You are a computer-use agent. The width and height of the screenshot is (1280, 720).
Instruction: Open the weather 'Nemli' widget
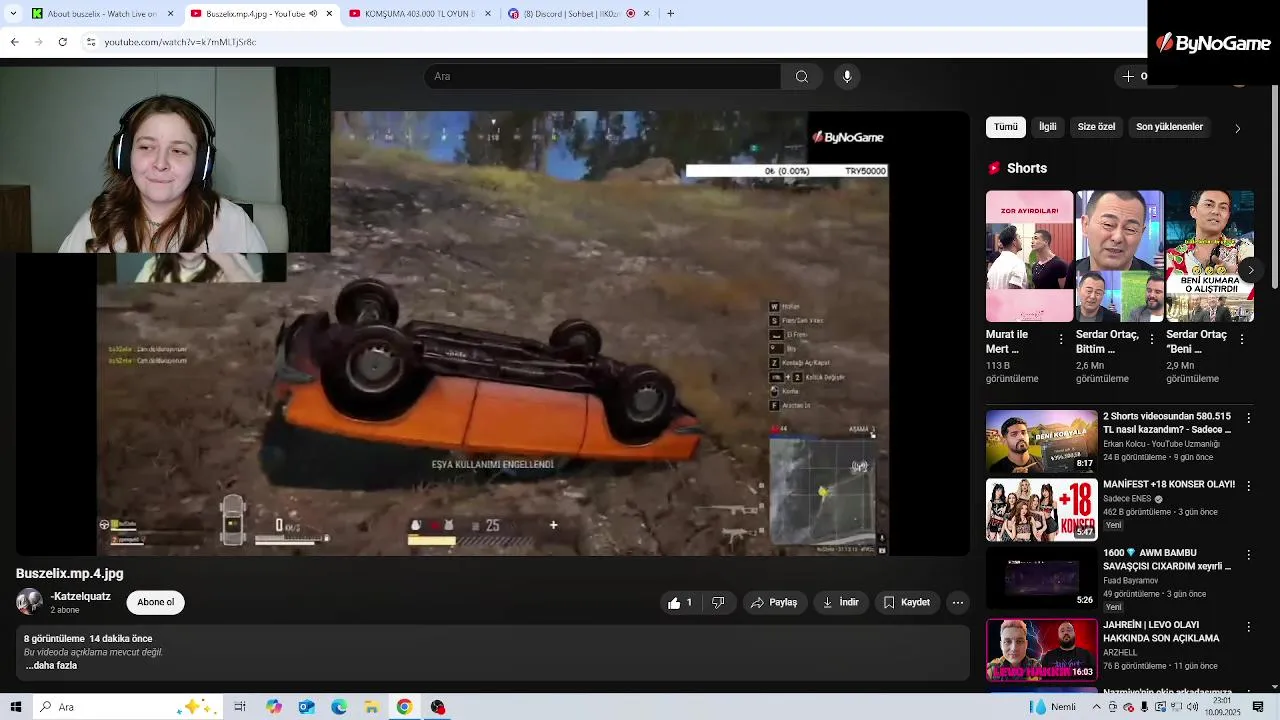coord(1053,707)
